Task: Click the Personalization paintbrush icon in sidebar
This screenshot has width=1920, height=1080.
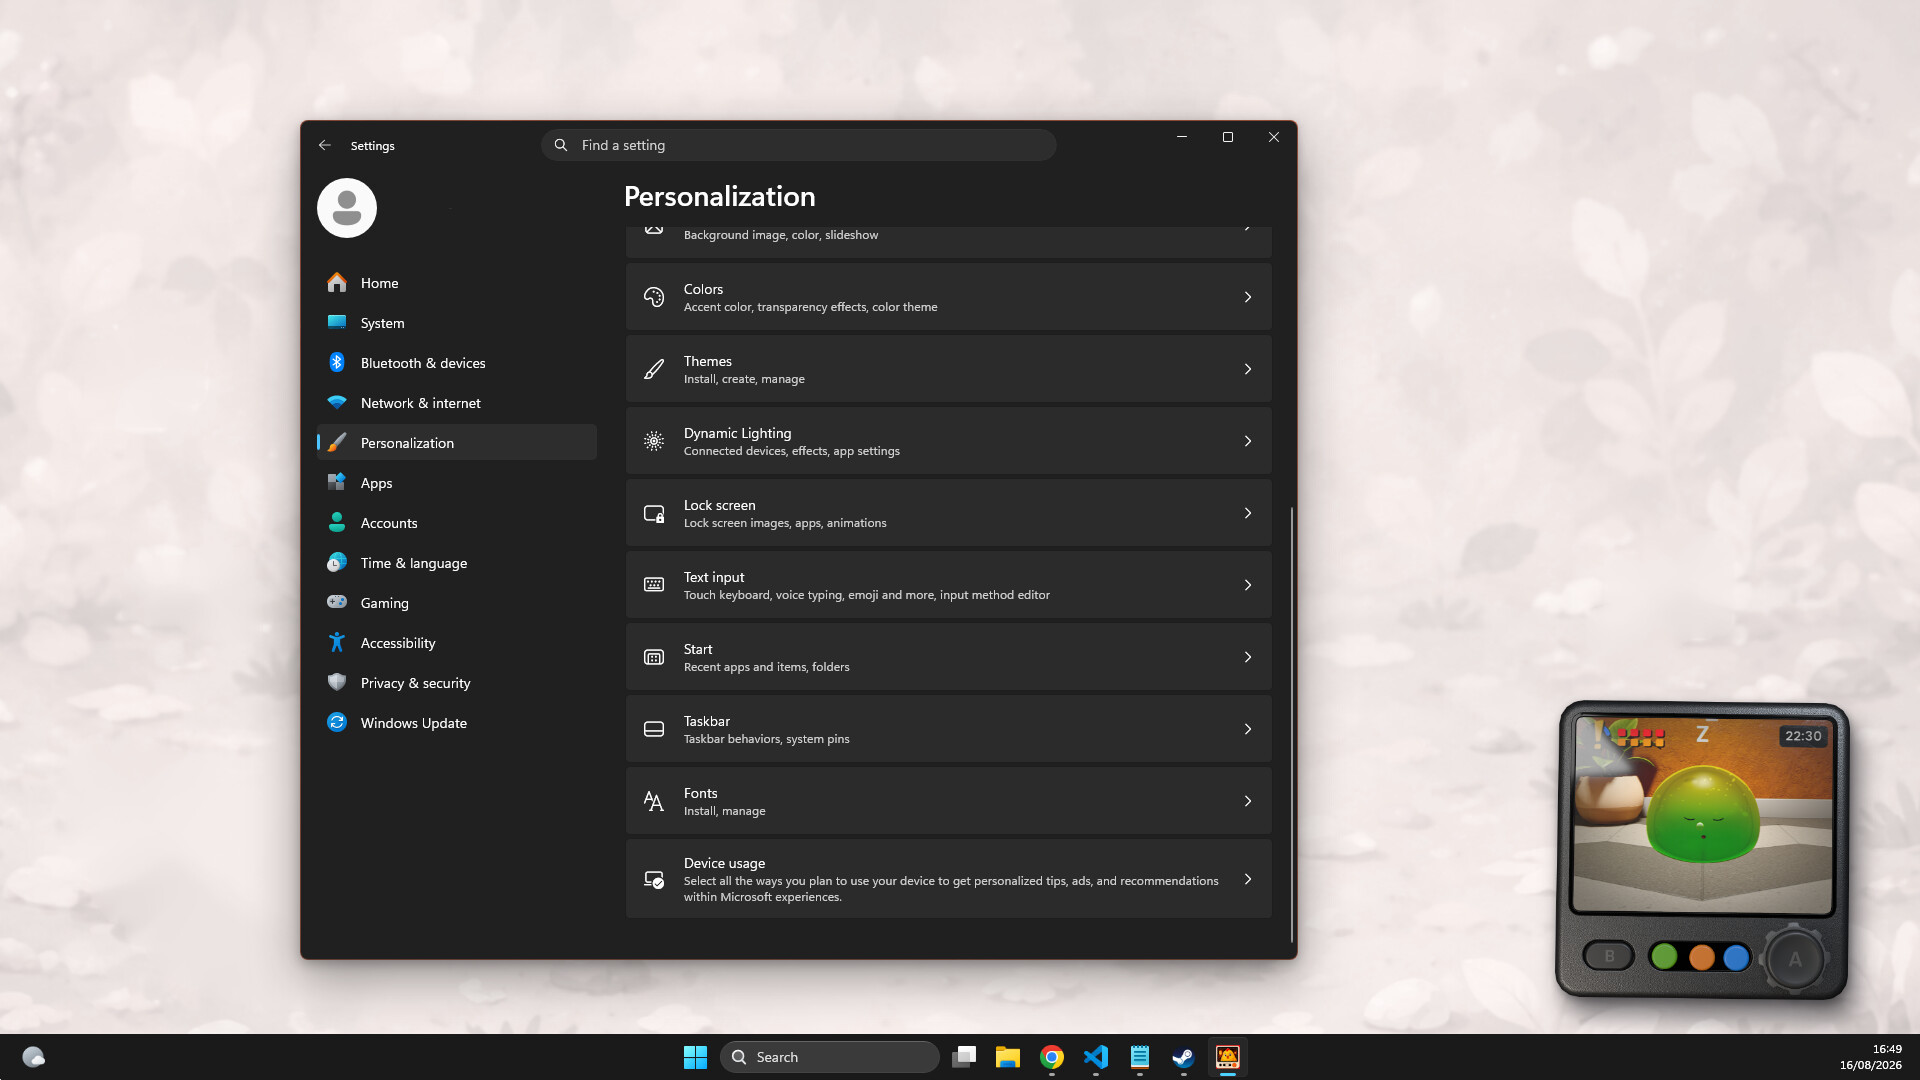Action: (x=337, y=442)
